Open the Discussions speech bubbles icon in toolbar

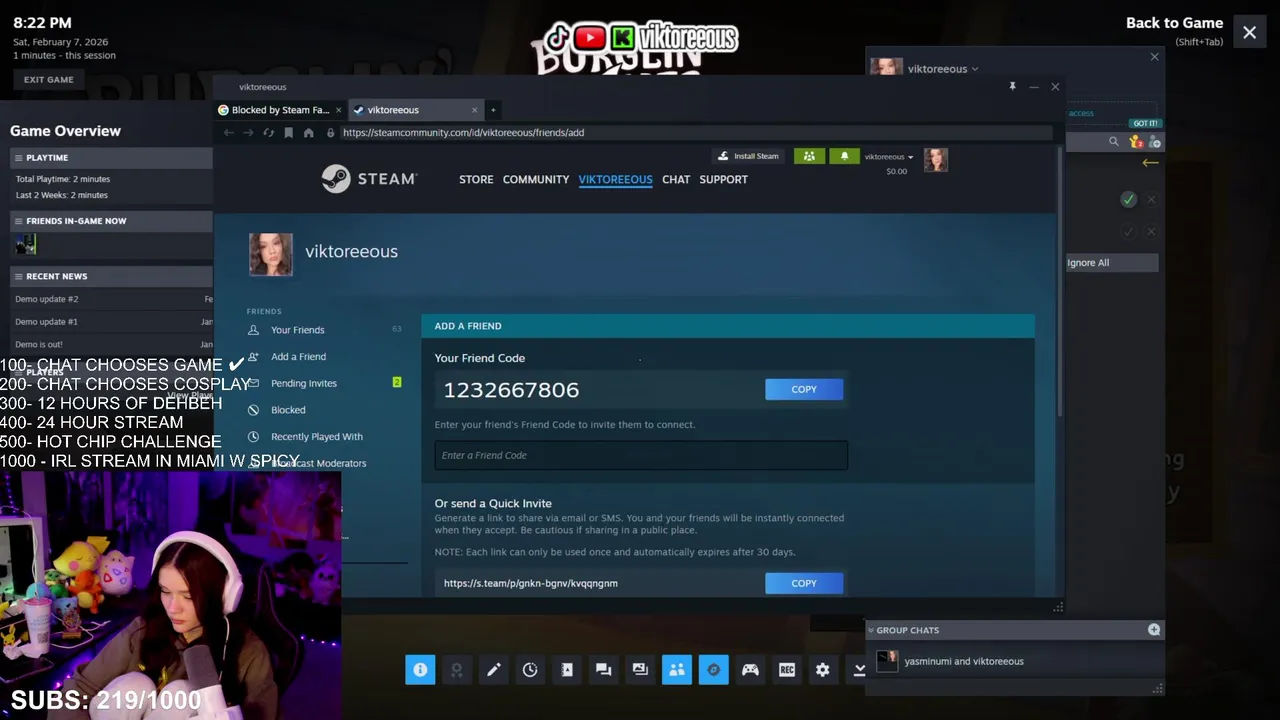pyautogui.click(x=603, y=670)
